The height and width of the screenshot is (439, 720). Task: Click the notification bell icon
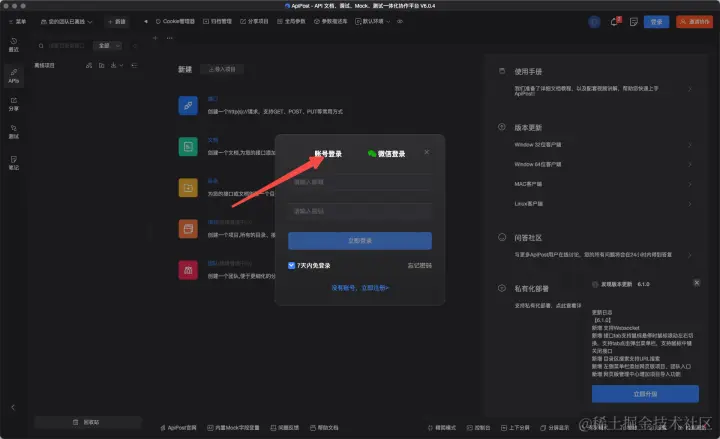pyautogui.click(x=615, y=22)
